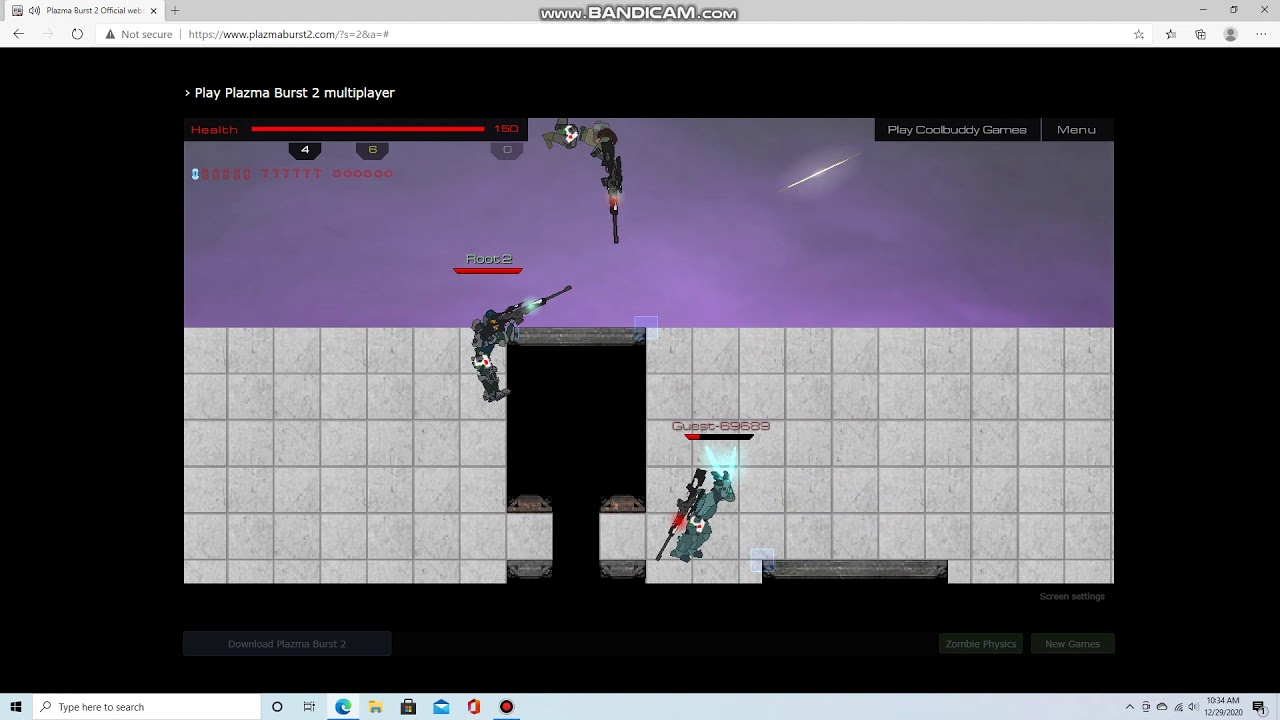This screenshot has height=720, width=1280.
Task: Open browser collections
Action: (1201, 34)
